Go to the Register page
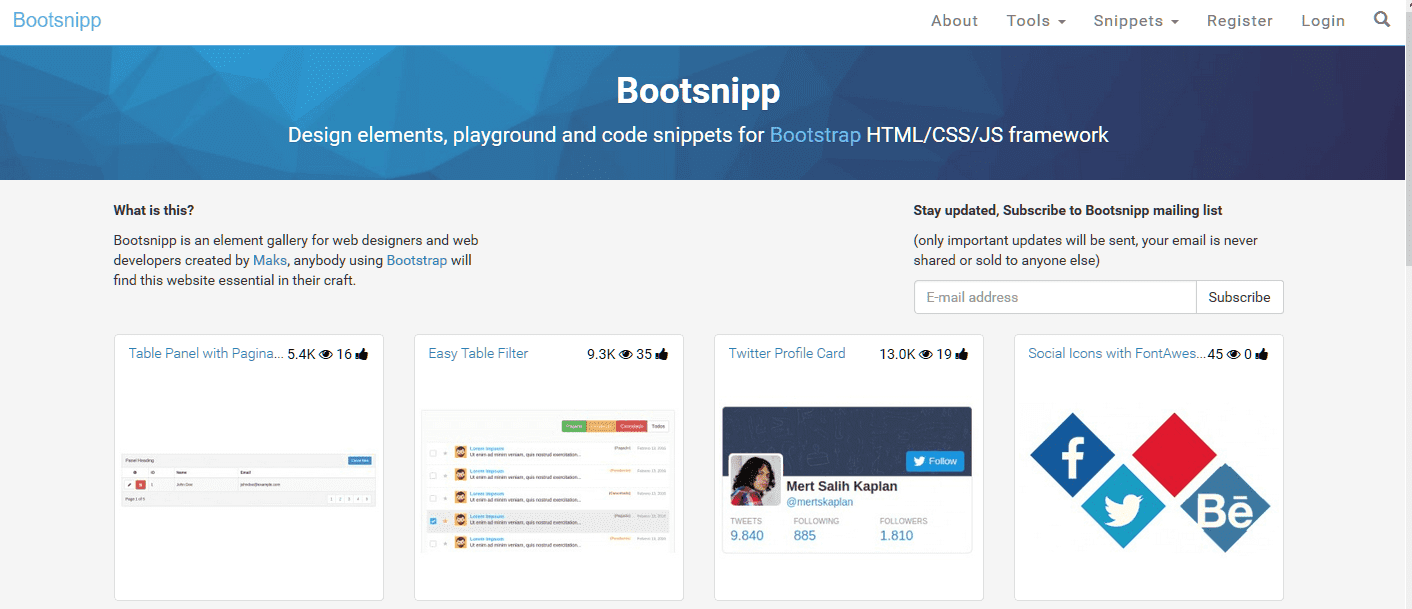 pyautogui.click(x=1240, y=21)
